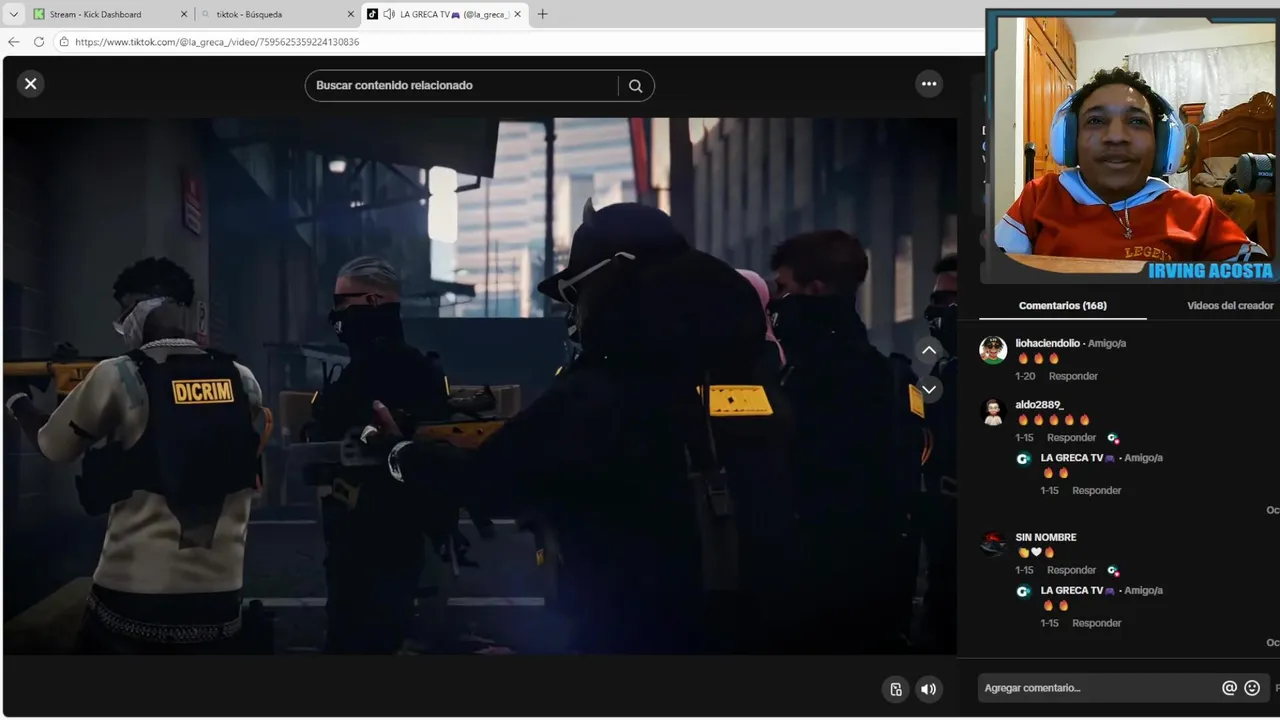The height and width of the screenshot is (720, 1280).
Task: Switch to the Comentarios (168) tab
Action: pyautogui.click(x=1062, y=306)
